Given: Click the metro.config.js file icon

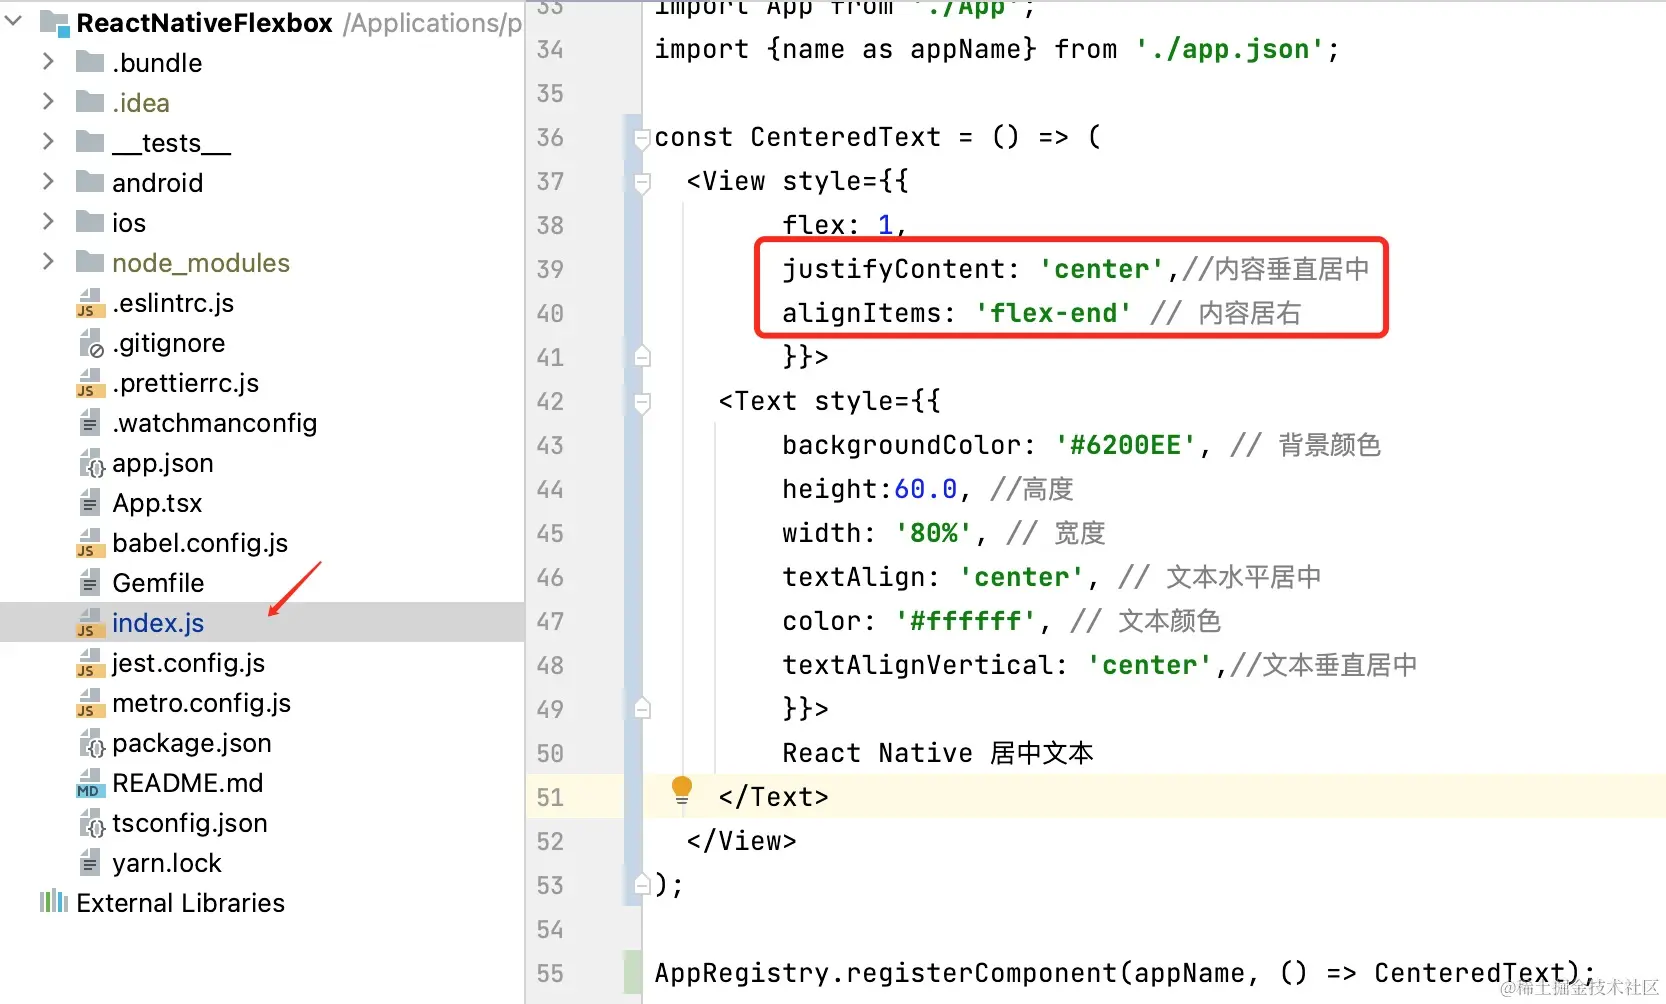Looking at the screenshot, I should (90, 703).
